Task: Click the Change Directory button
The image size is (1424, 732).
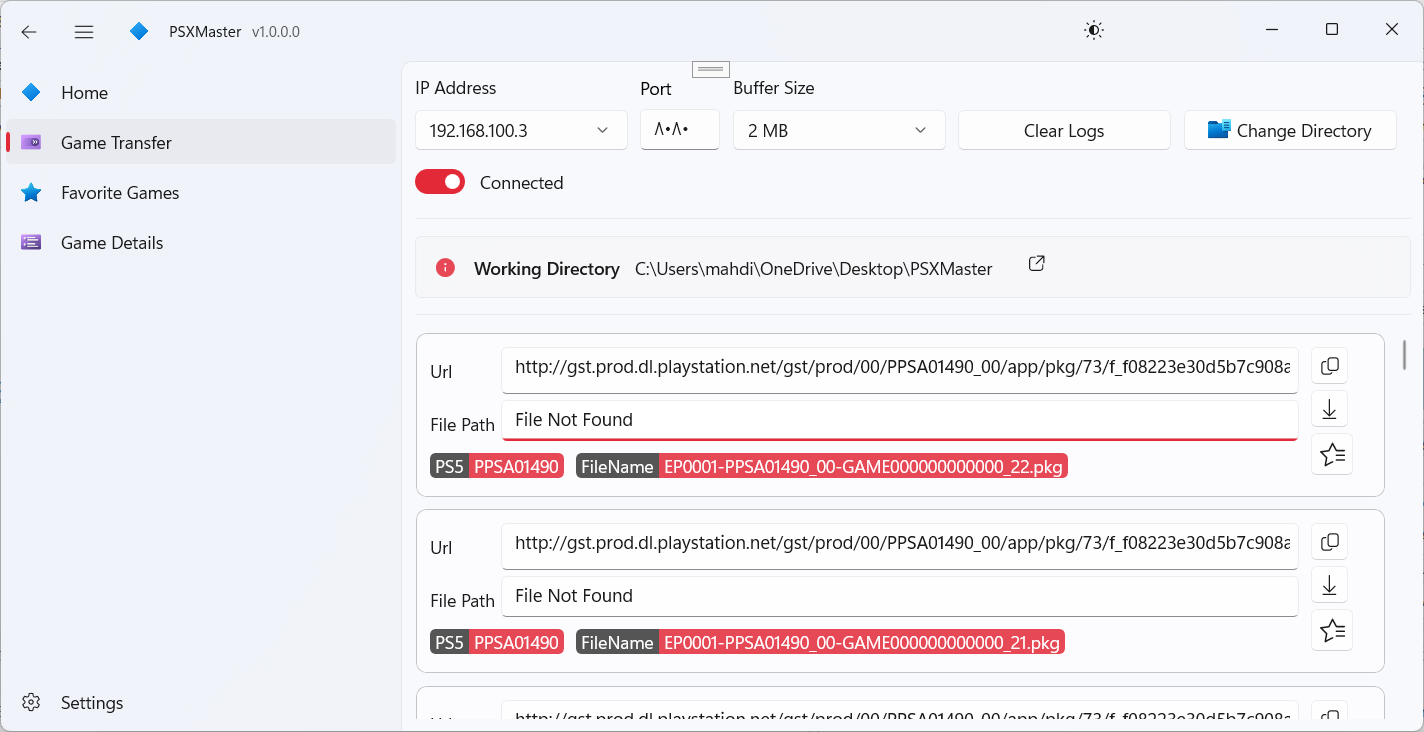Action: 1290,130
